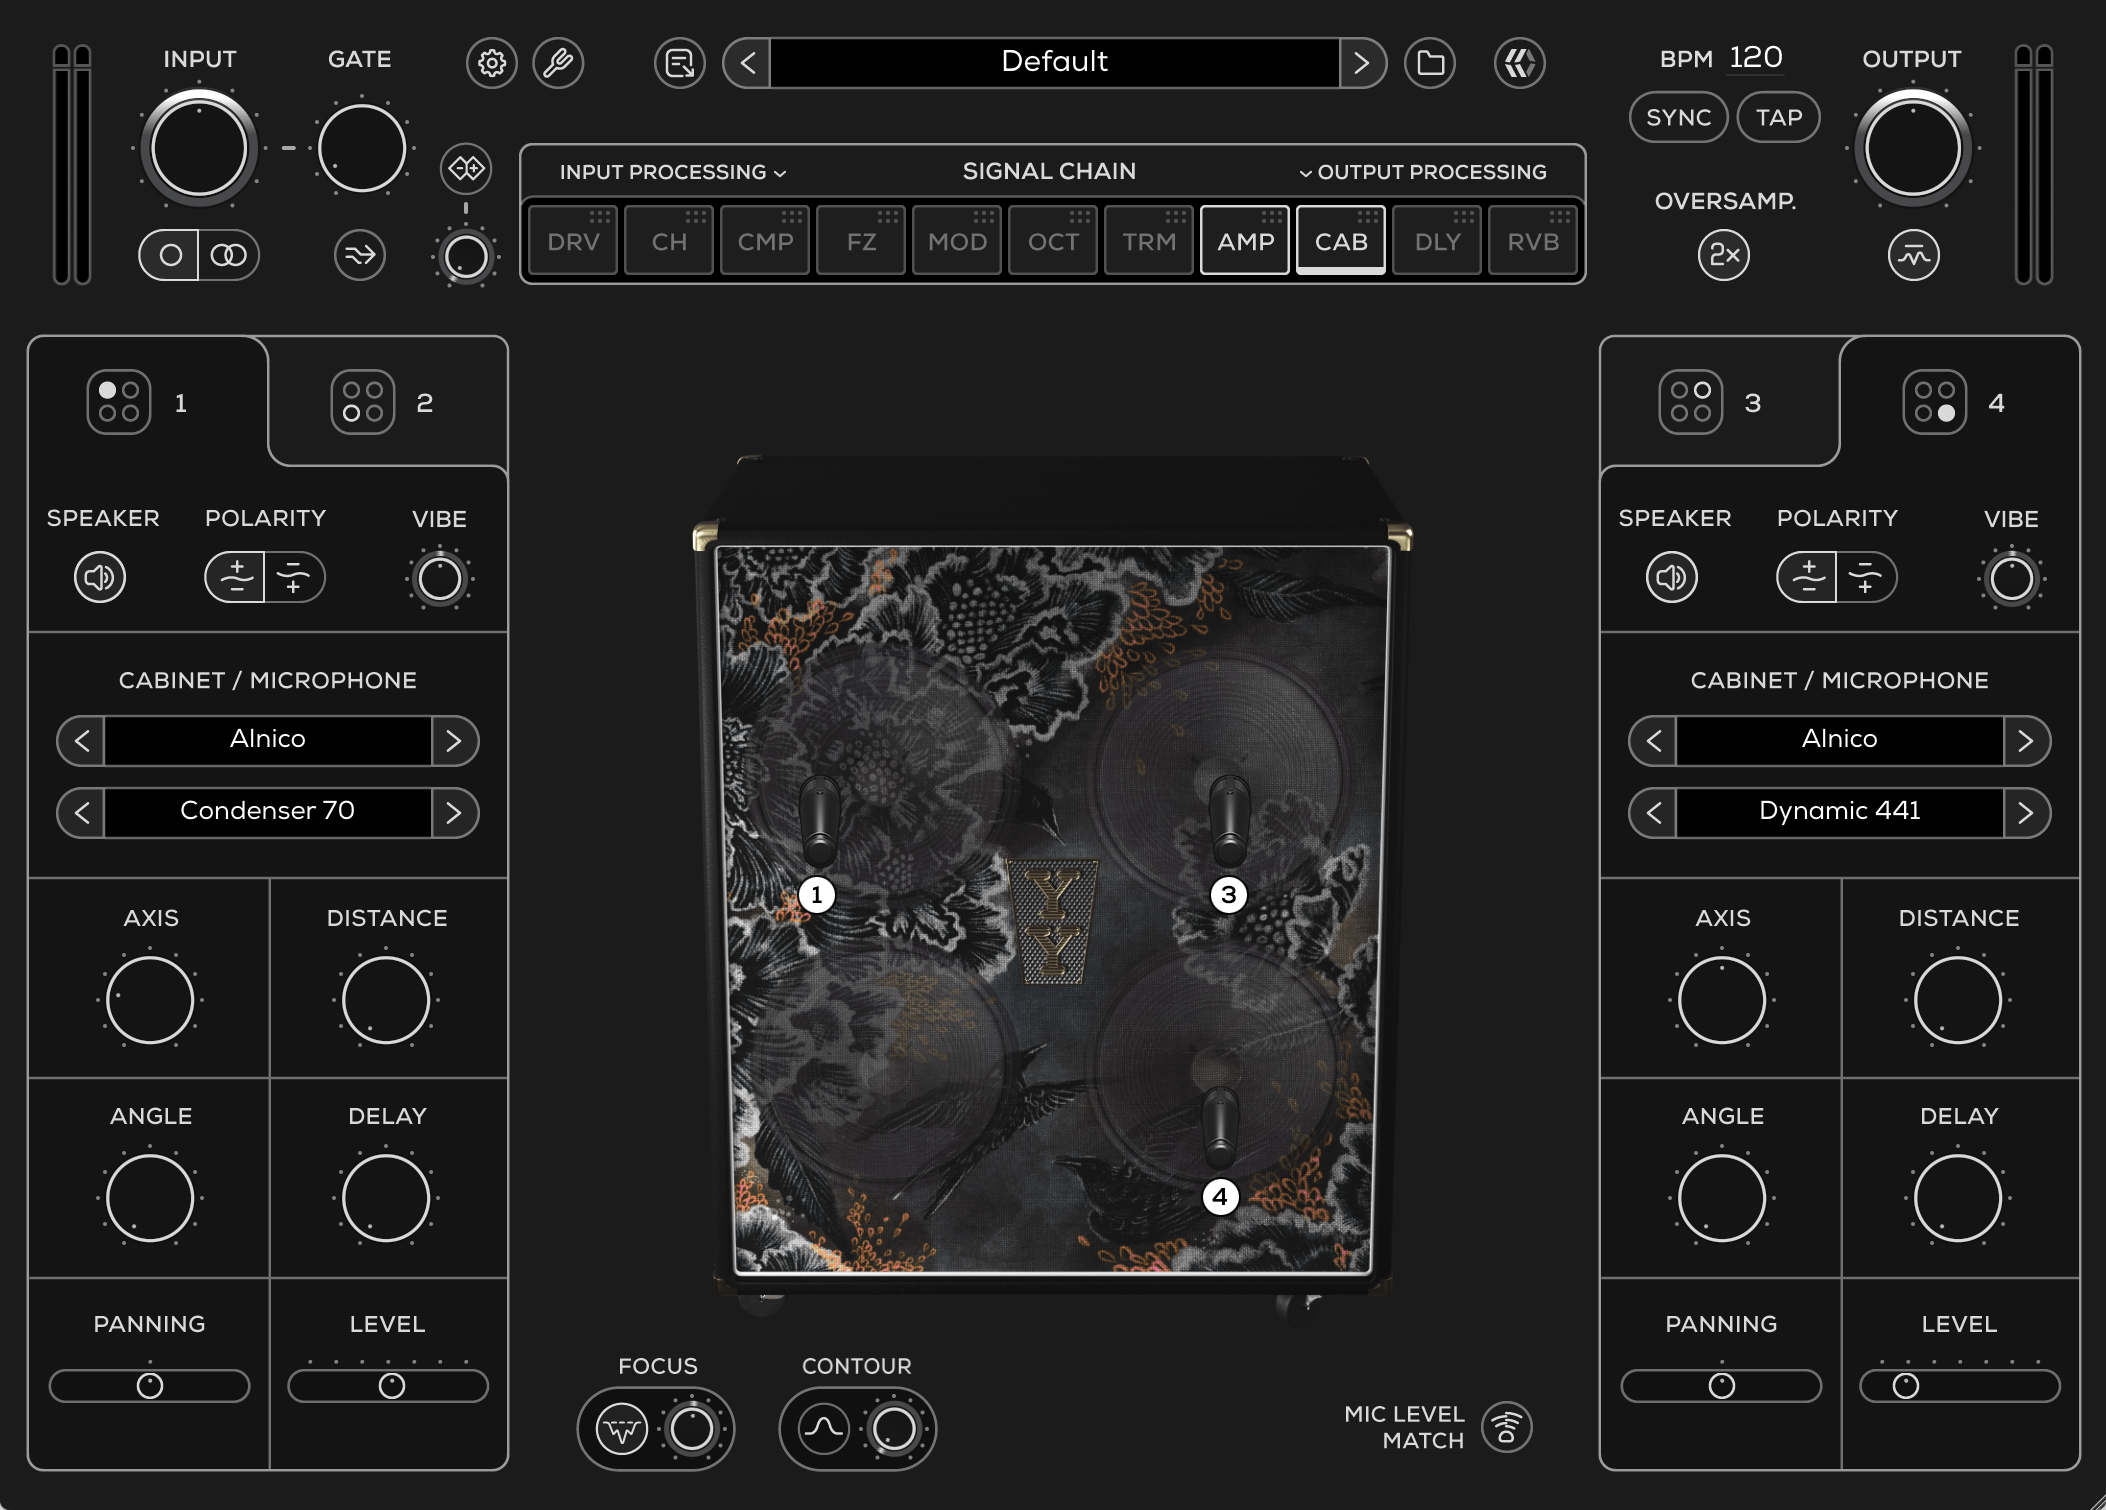
Task: Click the right panel Panning slider
Action: [1721, 1386]
